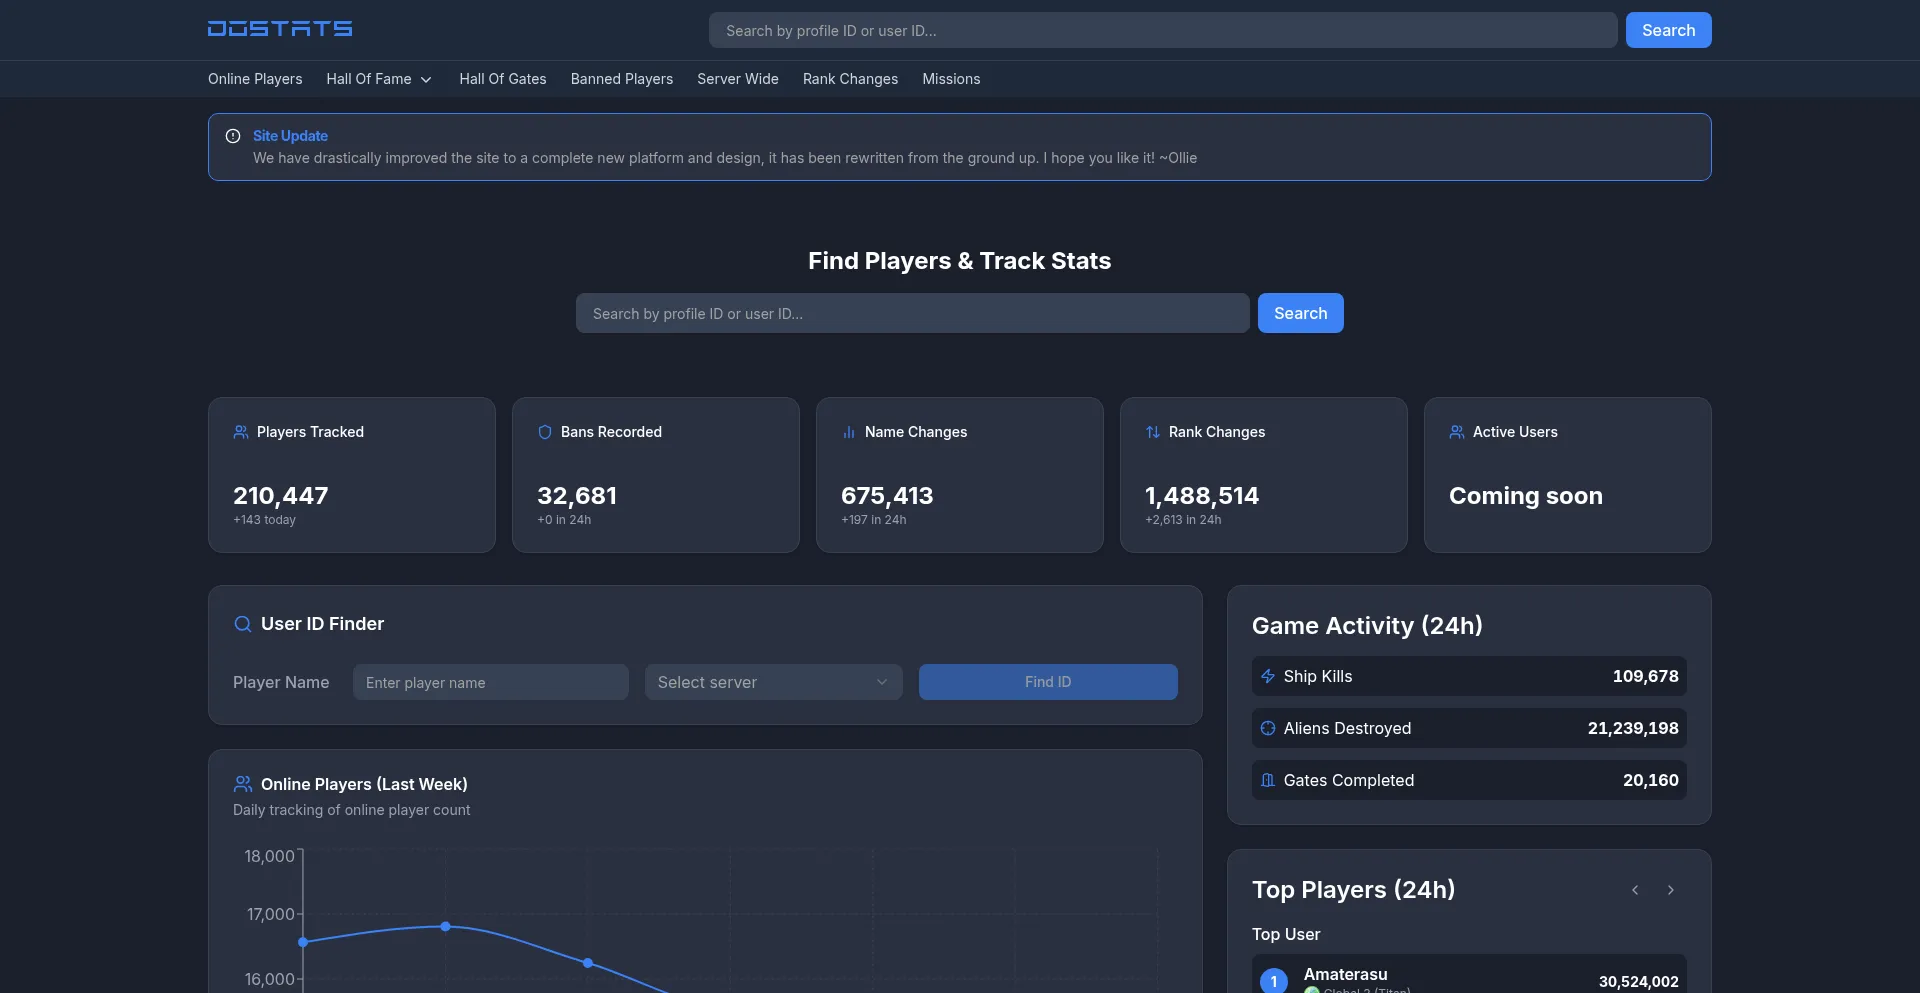
Task: Click the Site Update info icon
Action: pos(233,136)
